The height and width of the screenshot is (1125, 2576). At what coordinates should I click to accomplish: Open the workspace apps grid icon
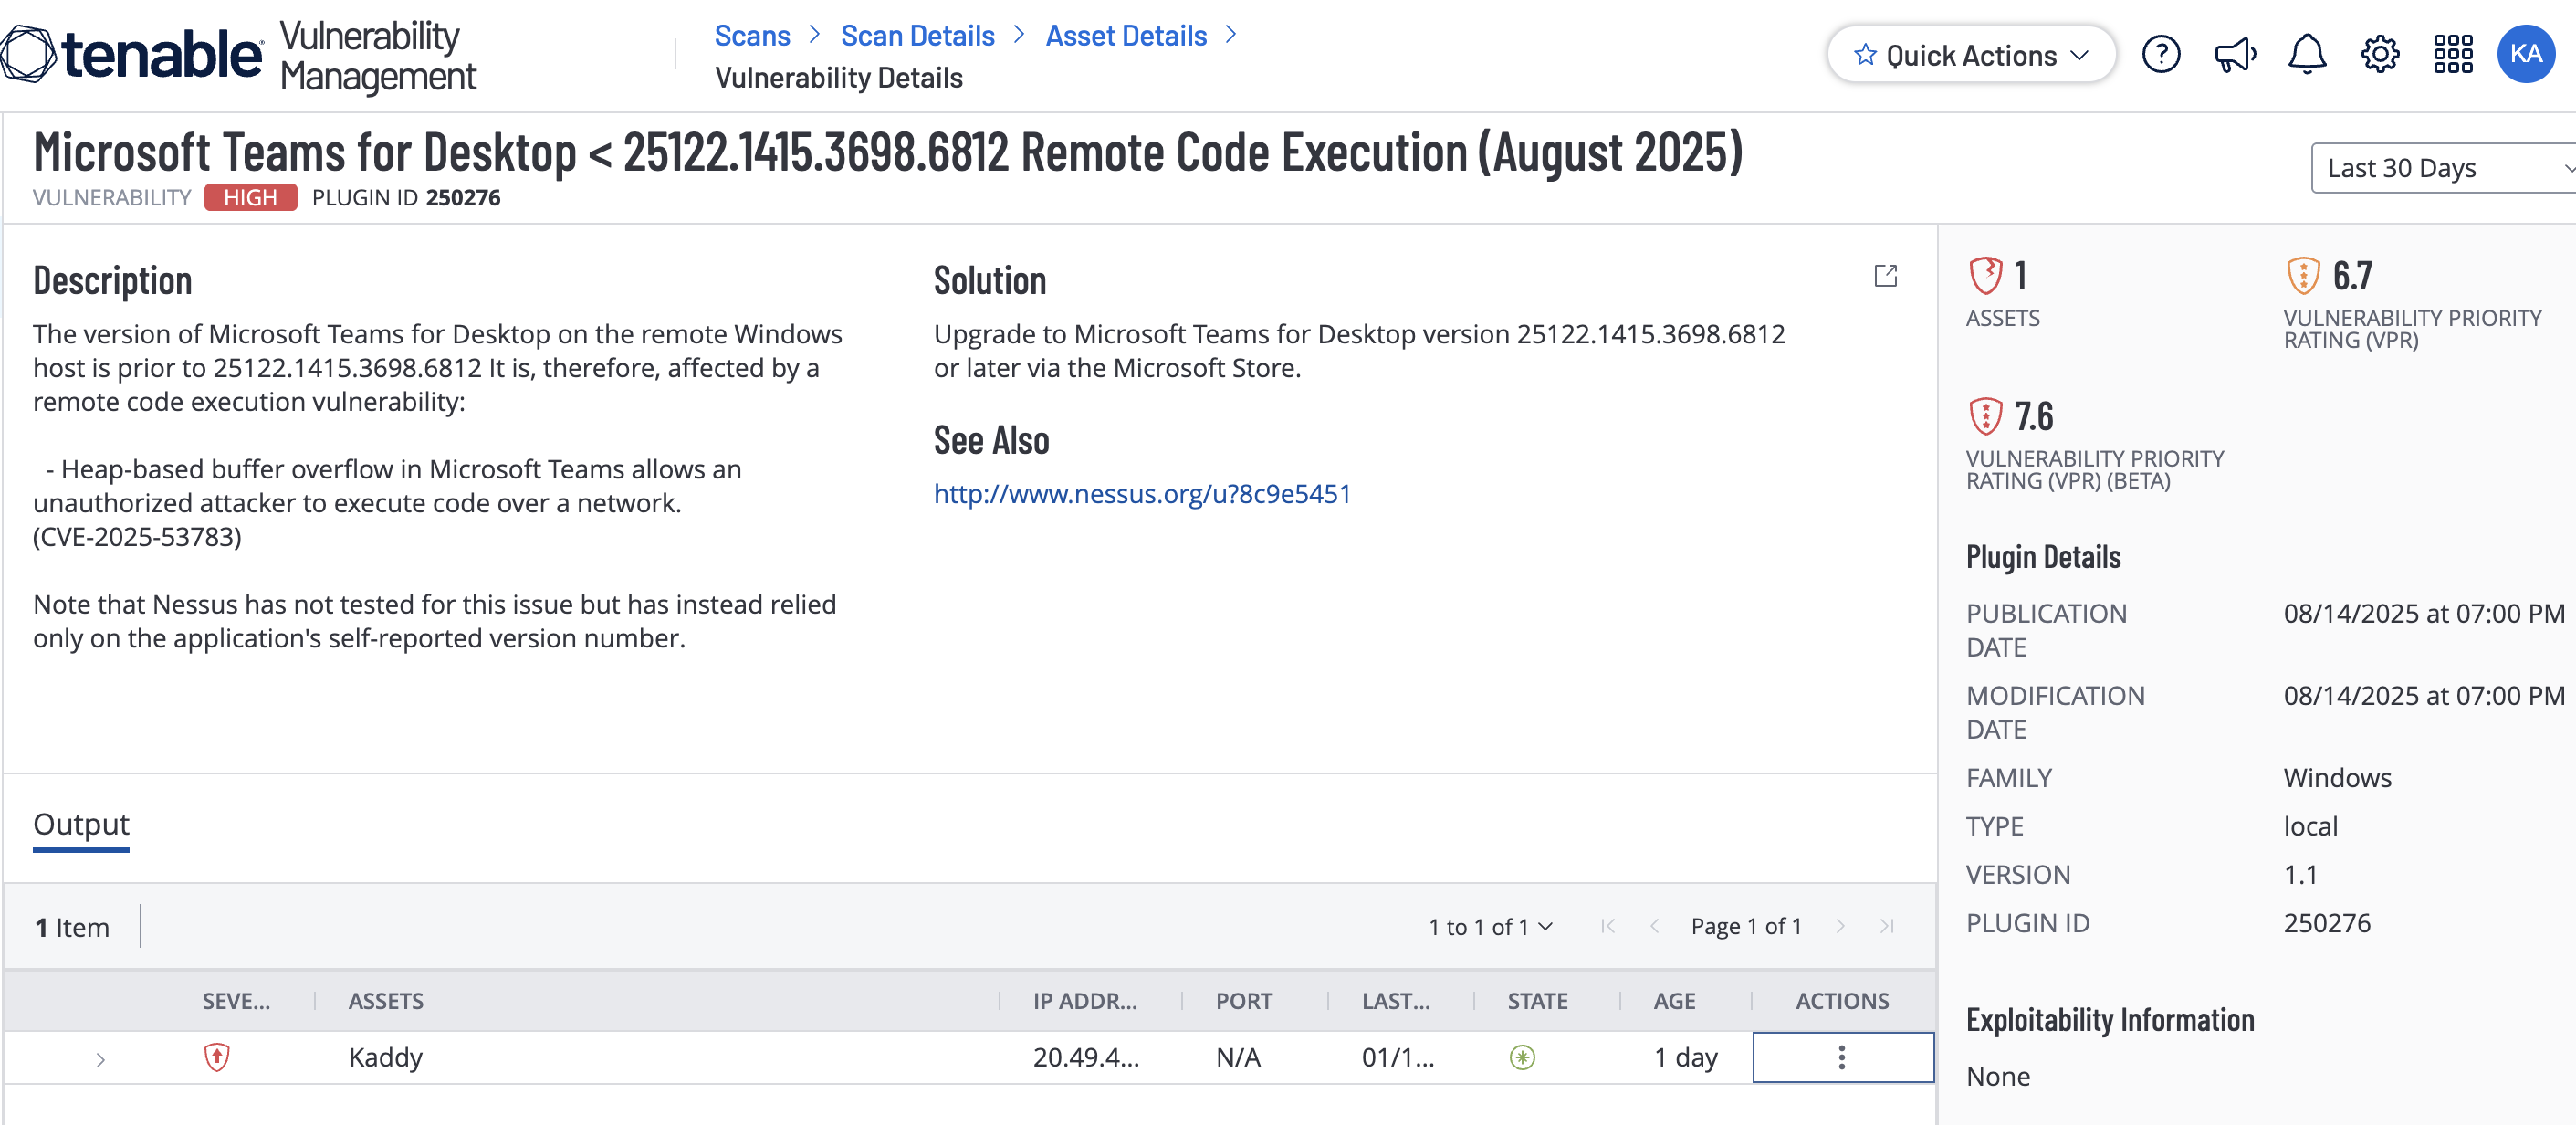2452,54
